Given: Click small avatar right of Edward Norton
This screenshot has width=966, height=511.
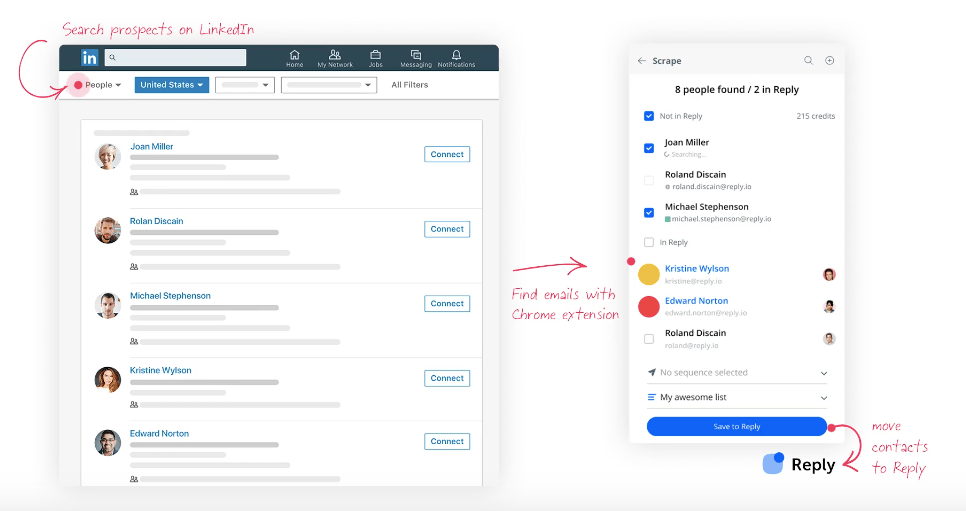Looking at the screenshot, I should (x=829, y=306).
